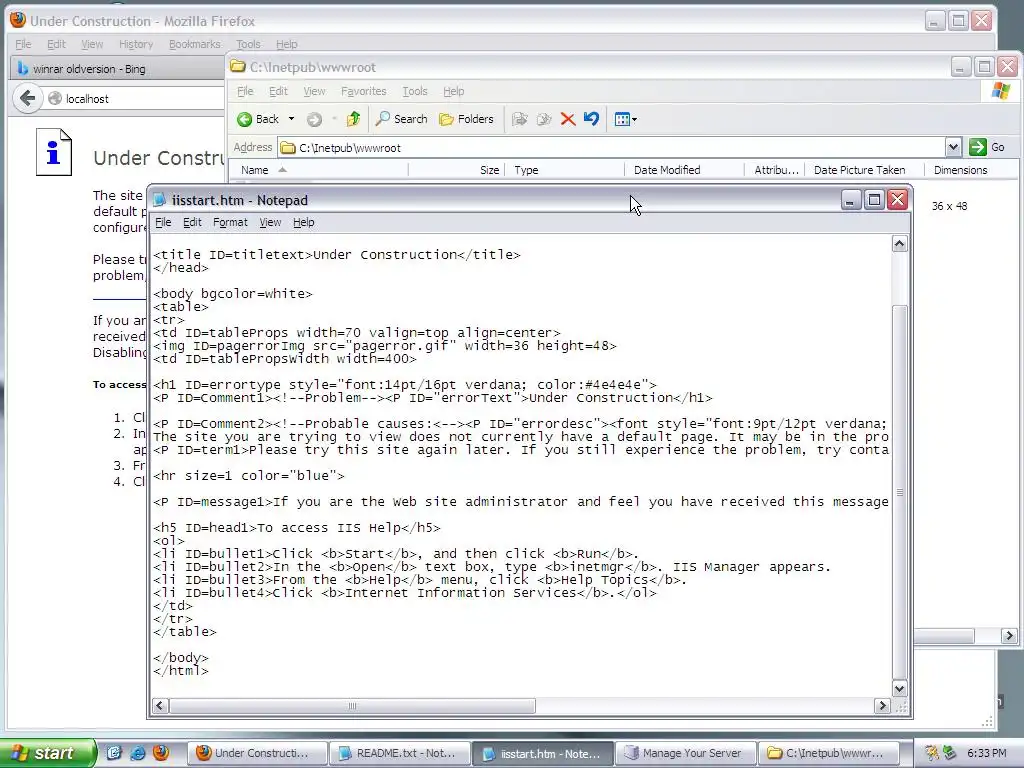1024x768 pixels.
Task: Click the Move To icon in Explorer toolbar
Action: [x=520, y=119]
